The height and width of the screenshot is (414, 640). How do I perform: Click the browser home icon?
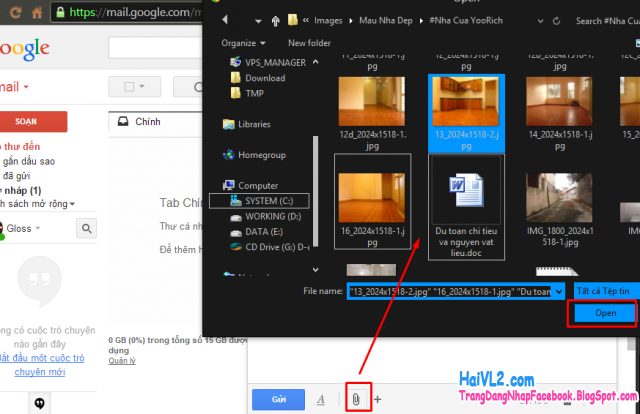pyautogui.click(x=37, y=13)
